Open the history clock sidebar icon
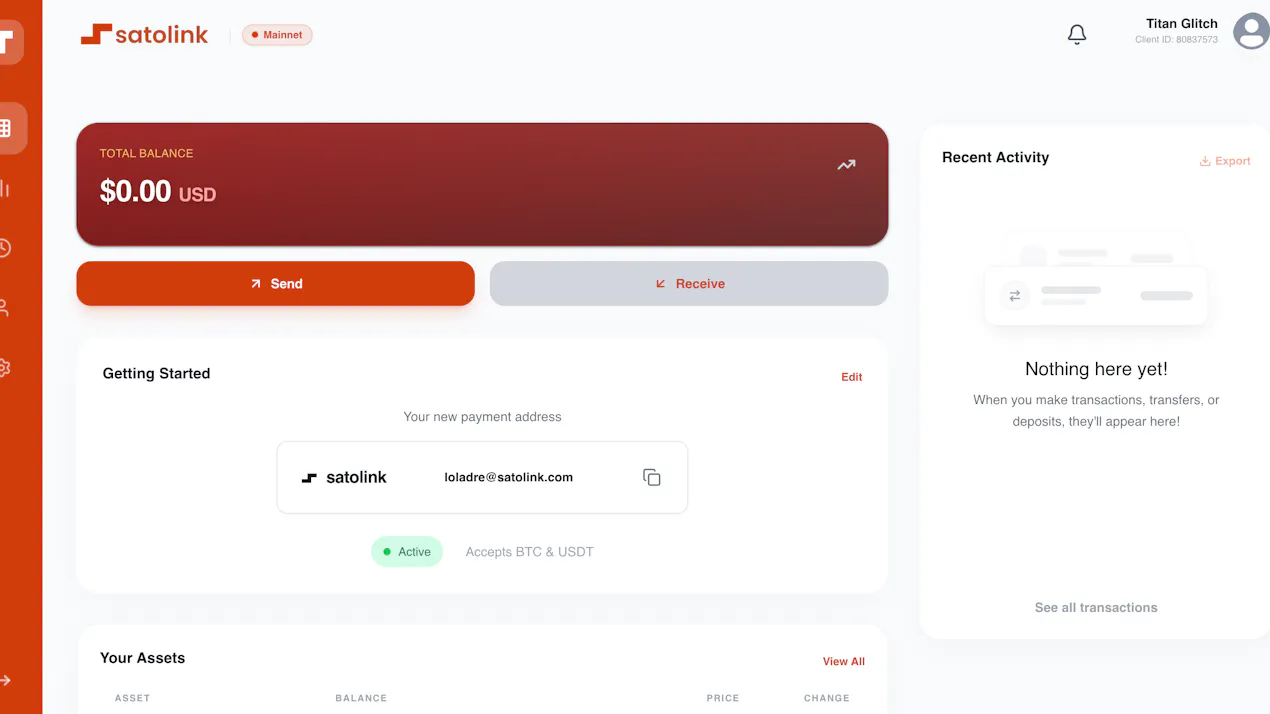 click(x=5, y=248)
